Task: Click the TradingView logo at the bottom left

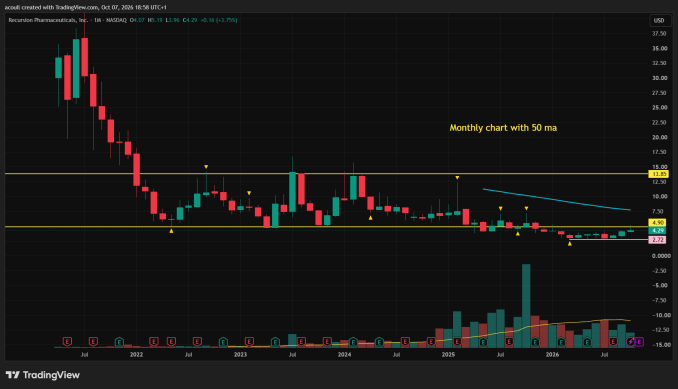Action: click(x=43, y=375)
